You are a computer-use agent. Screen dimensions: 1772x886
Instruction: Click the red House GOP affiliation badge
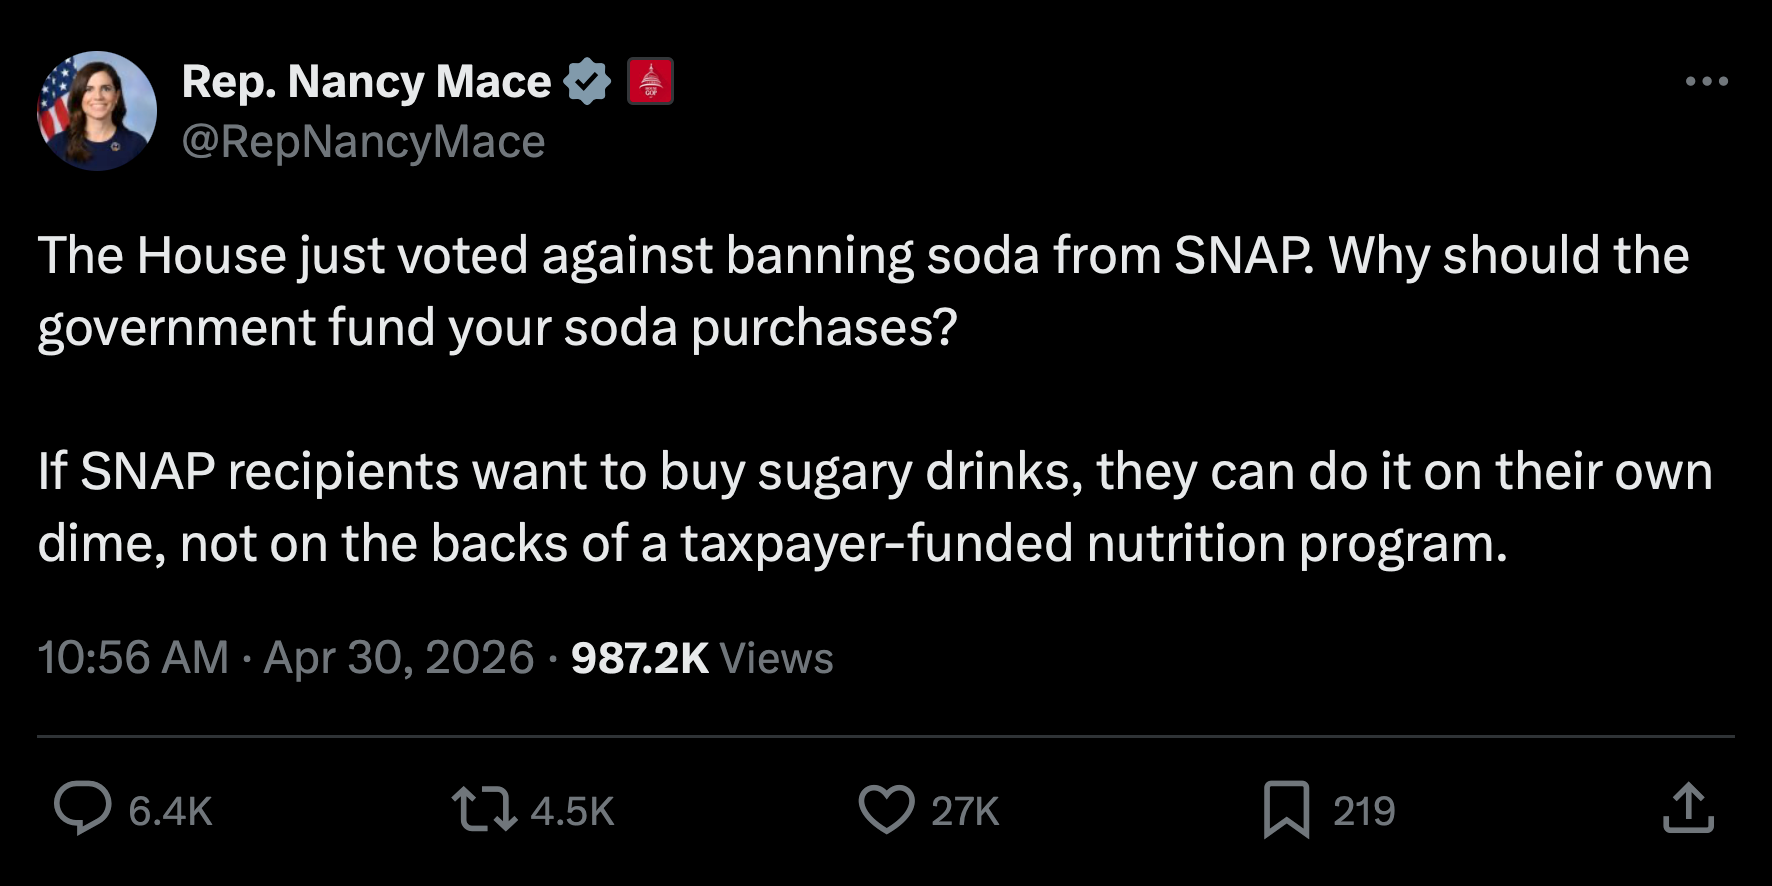point(650,82)
